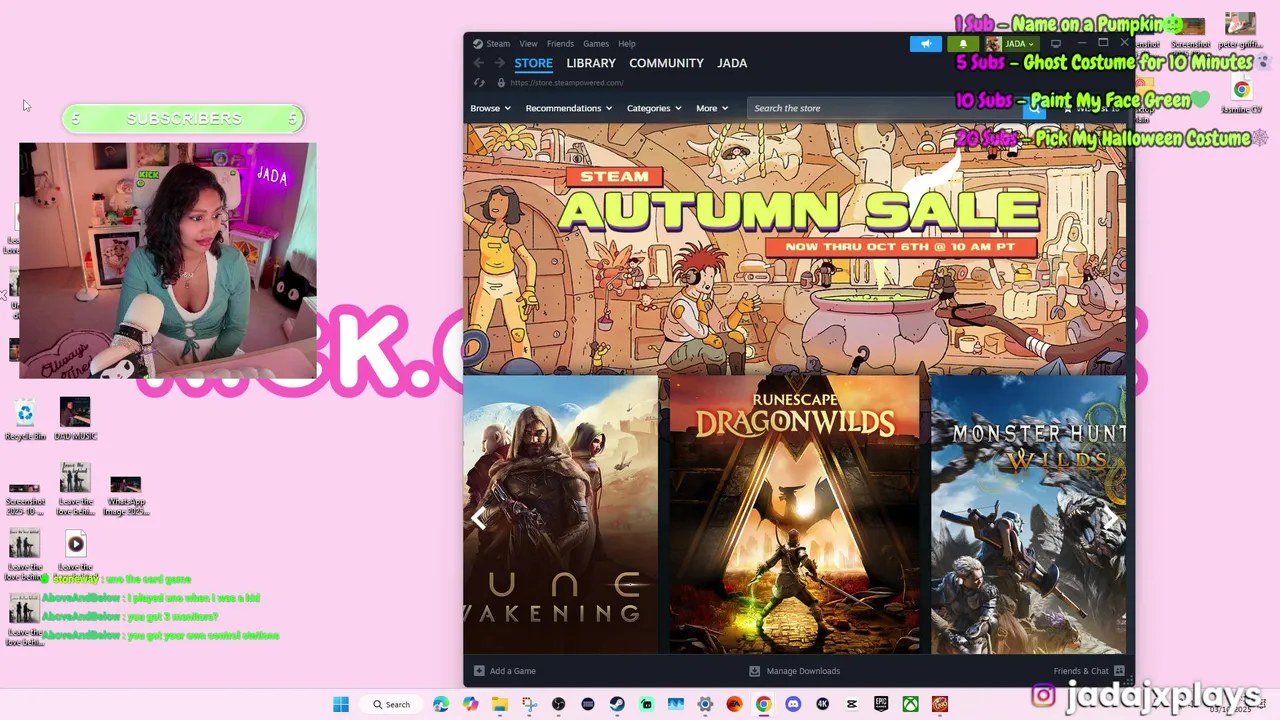
Task: Open Steam announcements megaphone button
Action: tap(926, 44)
